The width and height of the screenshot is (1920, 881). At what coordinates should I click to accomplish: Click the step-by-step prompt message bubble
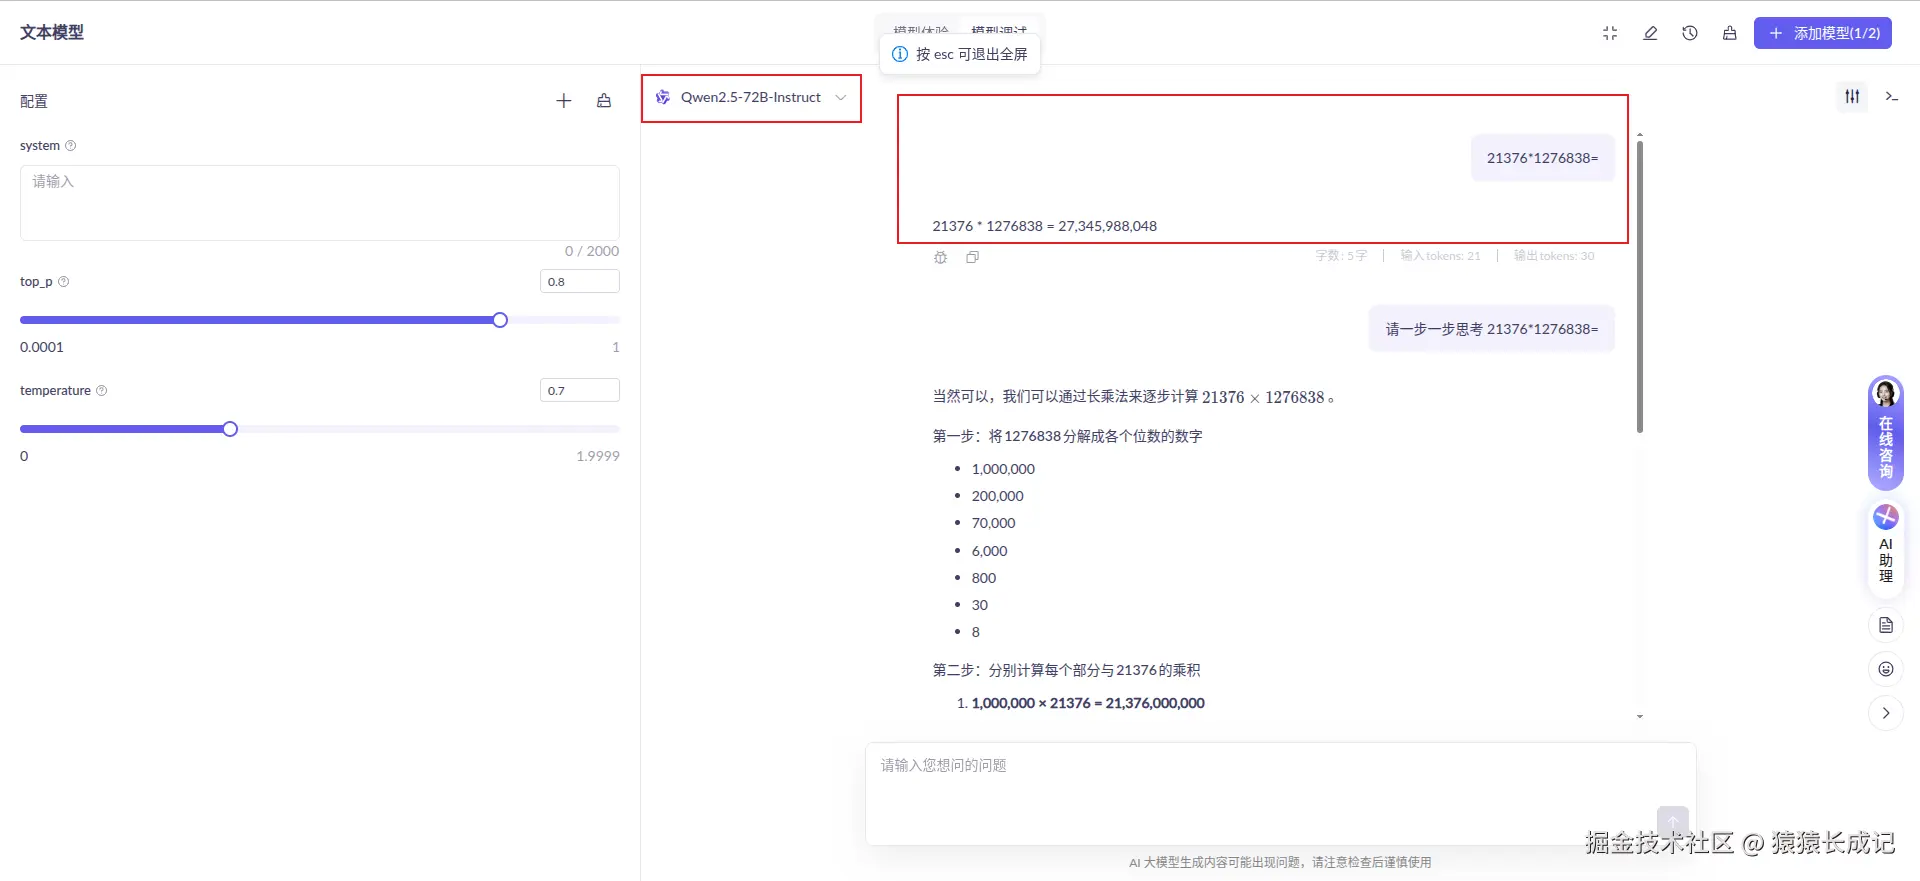[1492, 329]
